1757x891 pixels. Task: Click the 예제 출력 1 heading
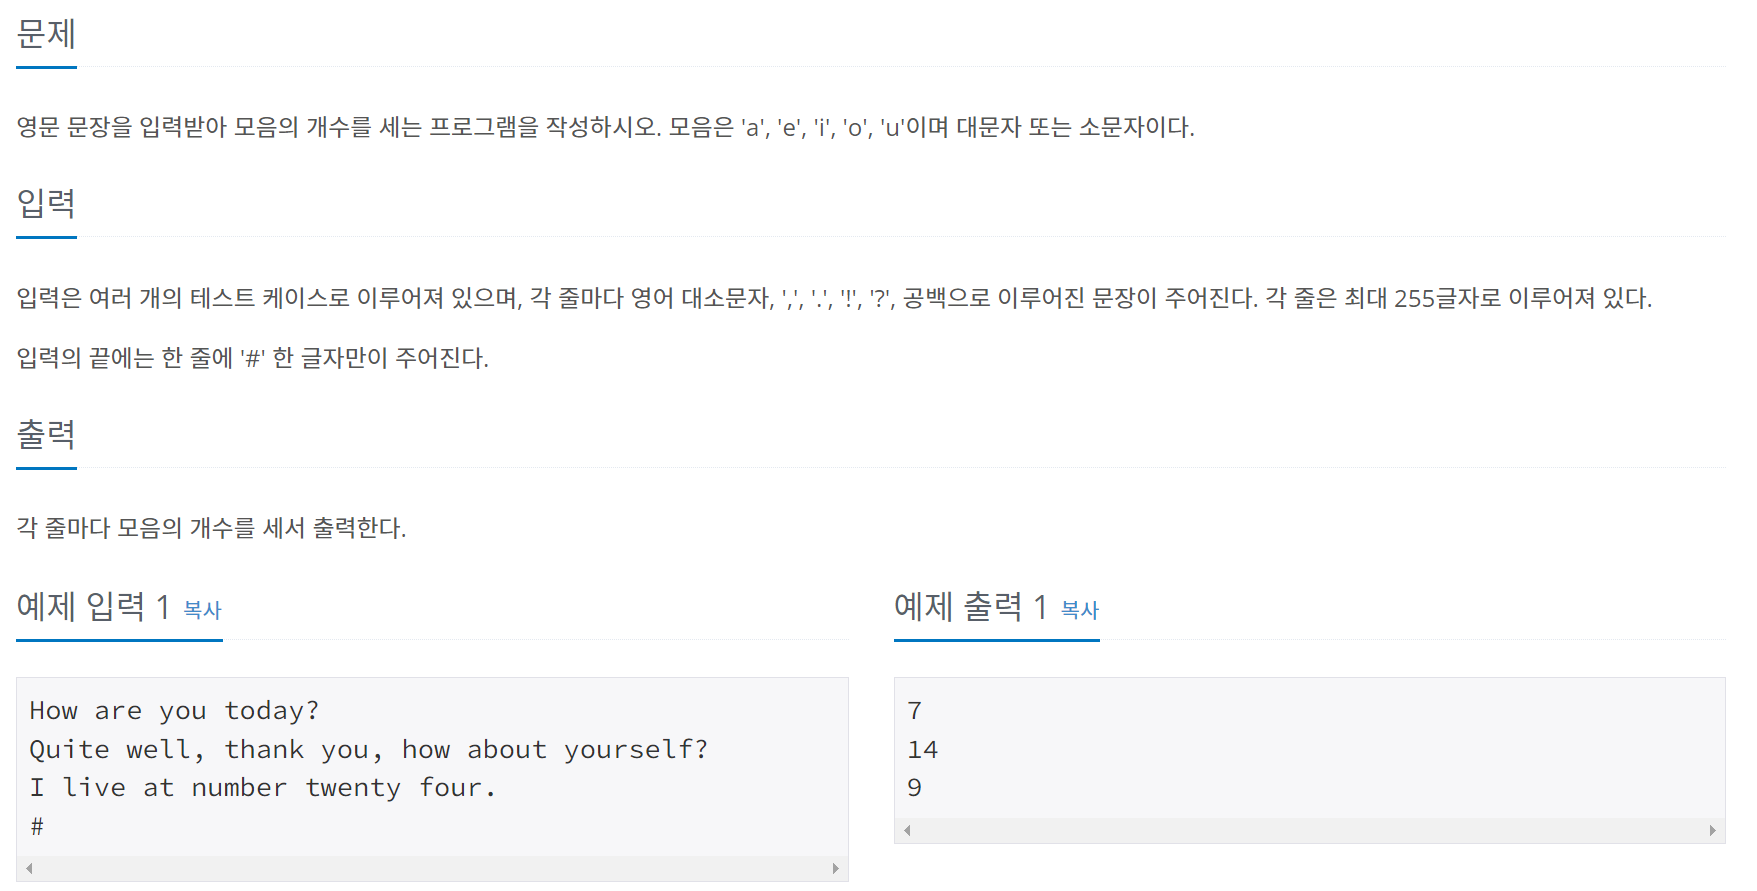click(x=970, y=607)
